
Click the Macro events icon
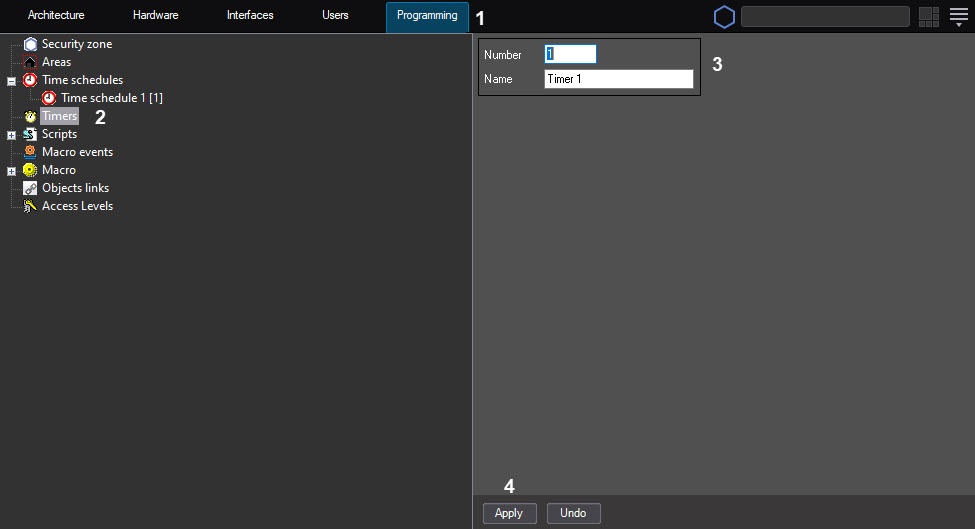pyautogui.click(x=30, y=152)
